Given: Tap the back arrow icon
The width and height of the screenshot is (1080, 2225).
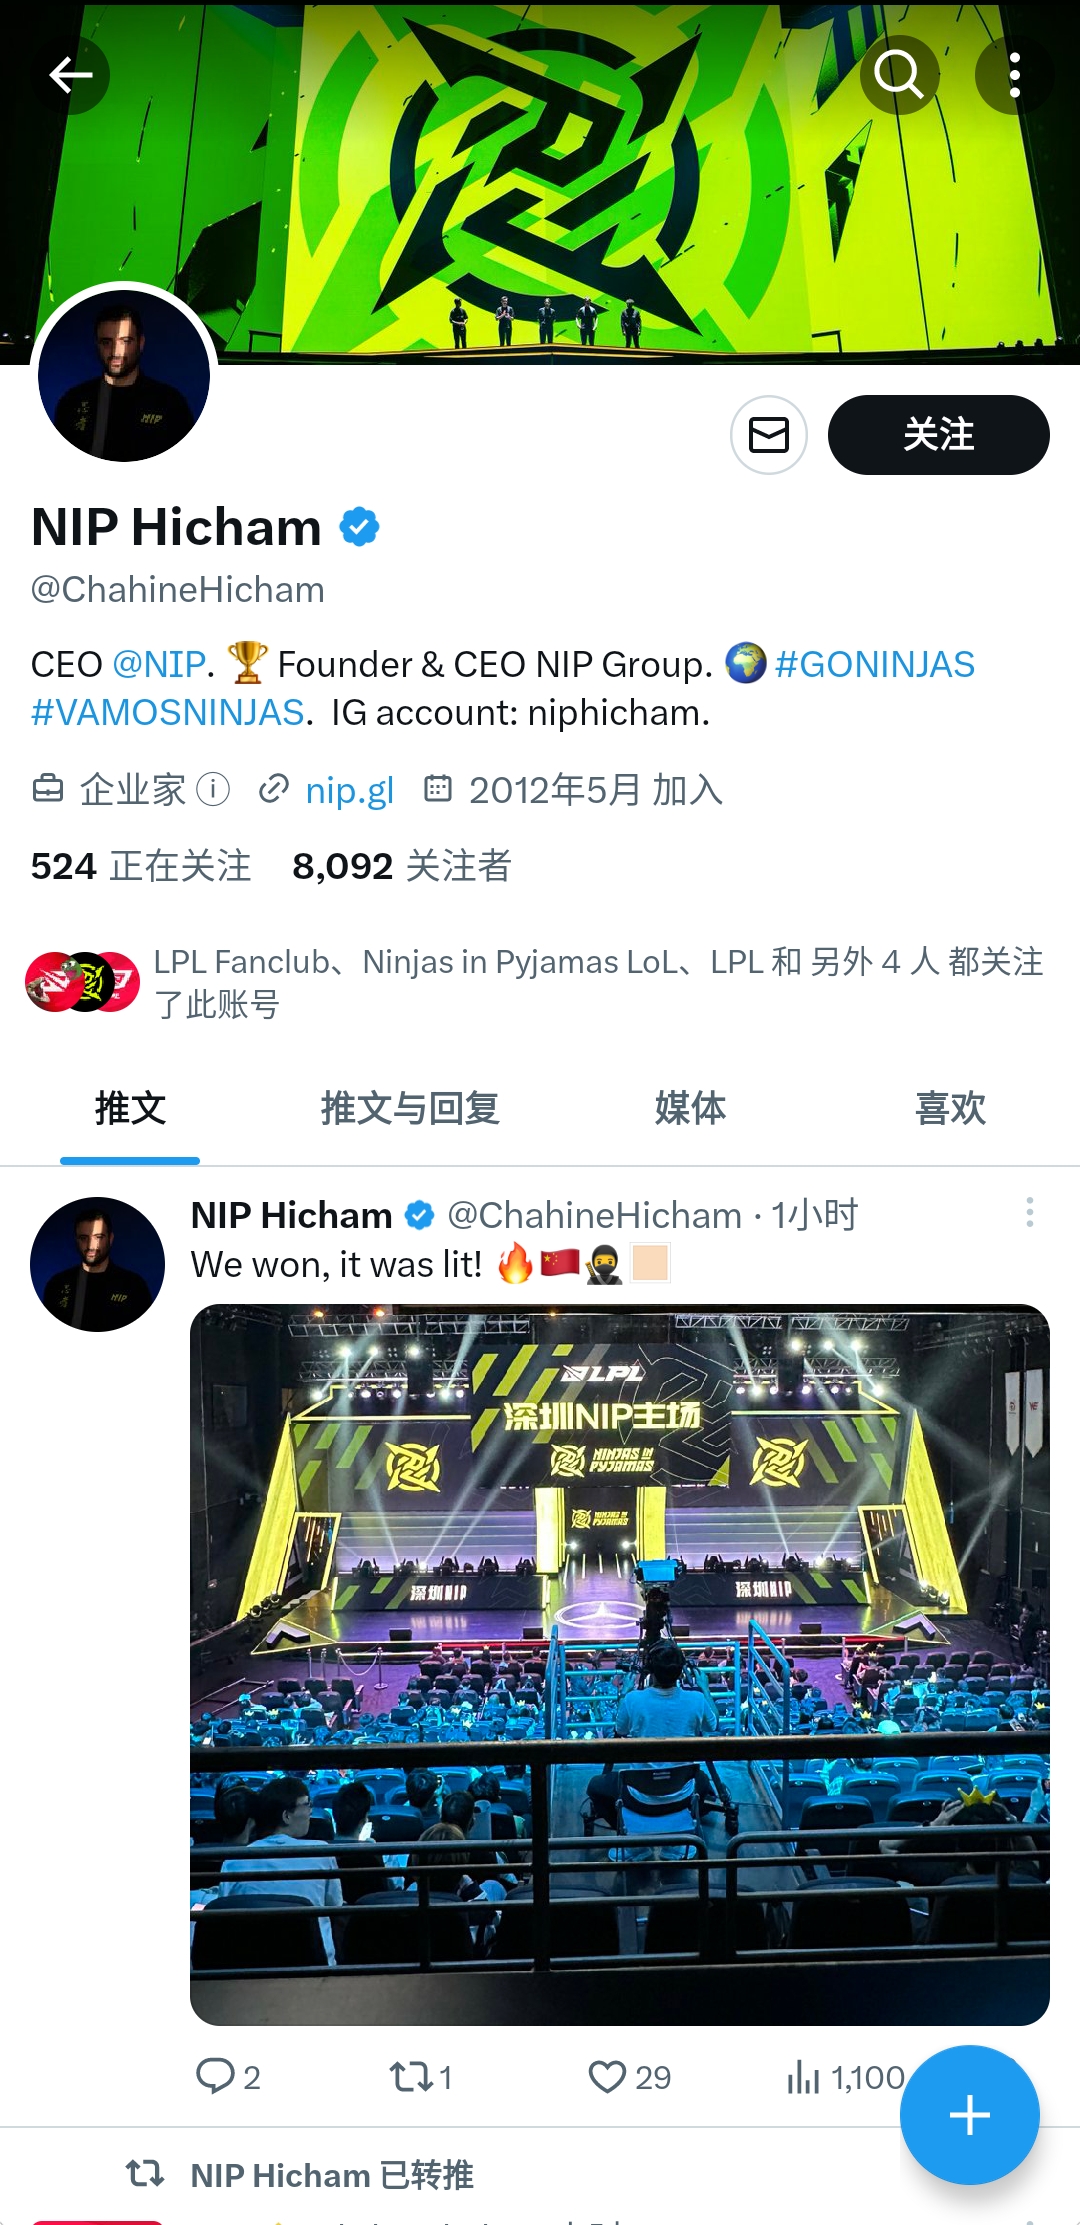Looking at the screenshot, I should (x=71, y=75).
